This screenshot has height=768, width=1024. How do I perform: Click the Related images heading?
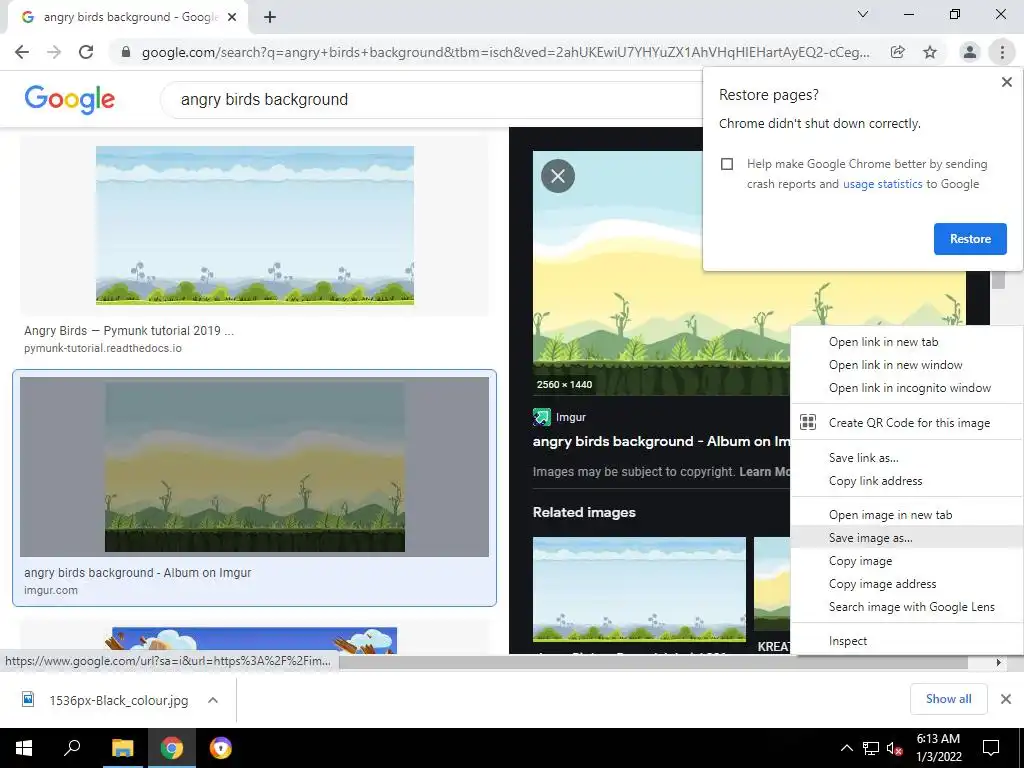pyautogui.click(x=584, y=513)
